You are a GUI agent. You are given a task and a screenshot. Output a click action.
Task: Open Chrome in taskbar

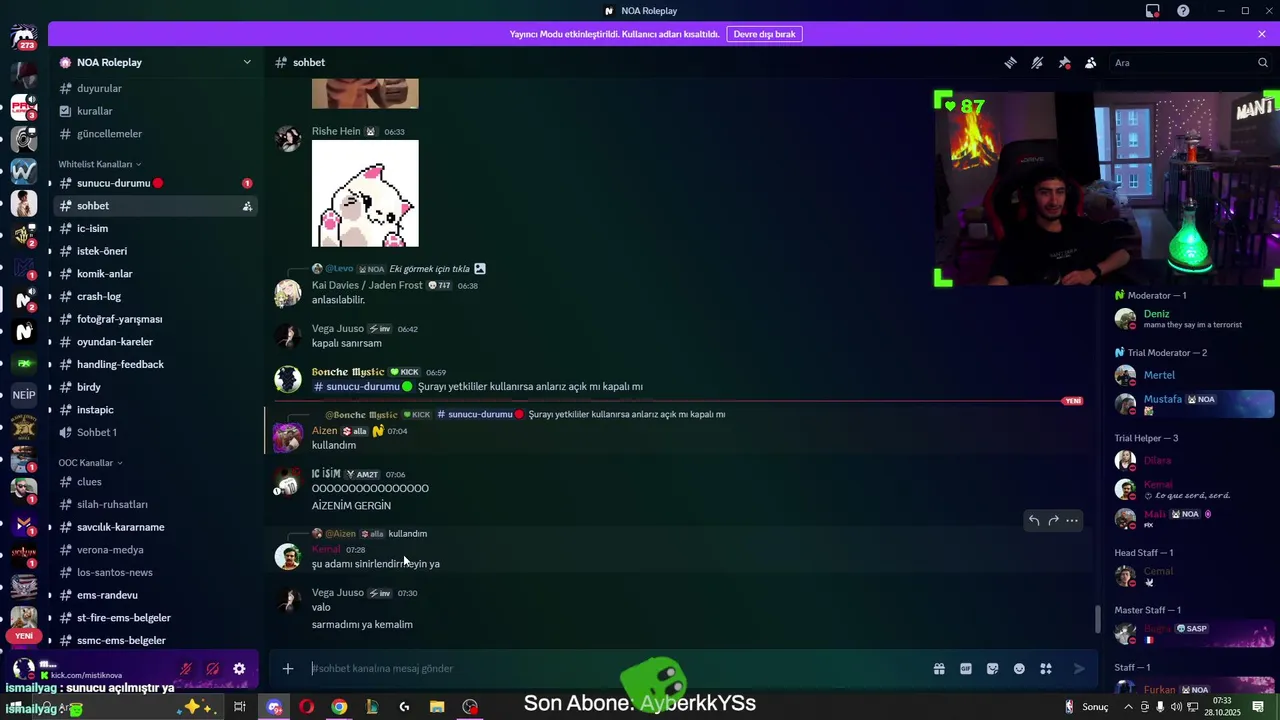339,707
